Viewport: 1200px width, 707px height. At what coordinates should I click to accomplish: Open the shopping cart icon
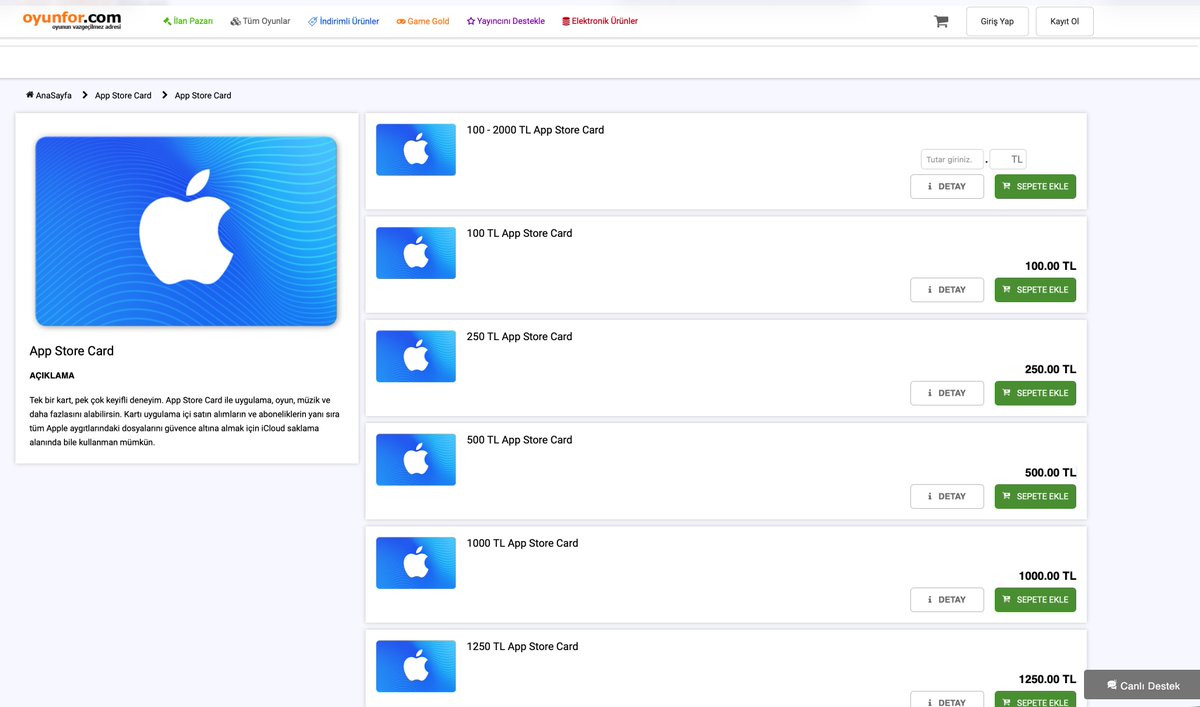[941, 21]
